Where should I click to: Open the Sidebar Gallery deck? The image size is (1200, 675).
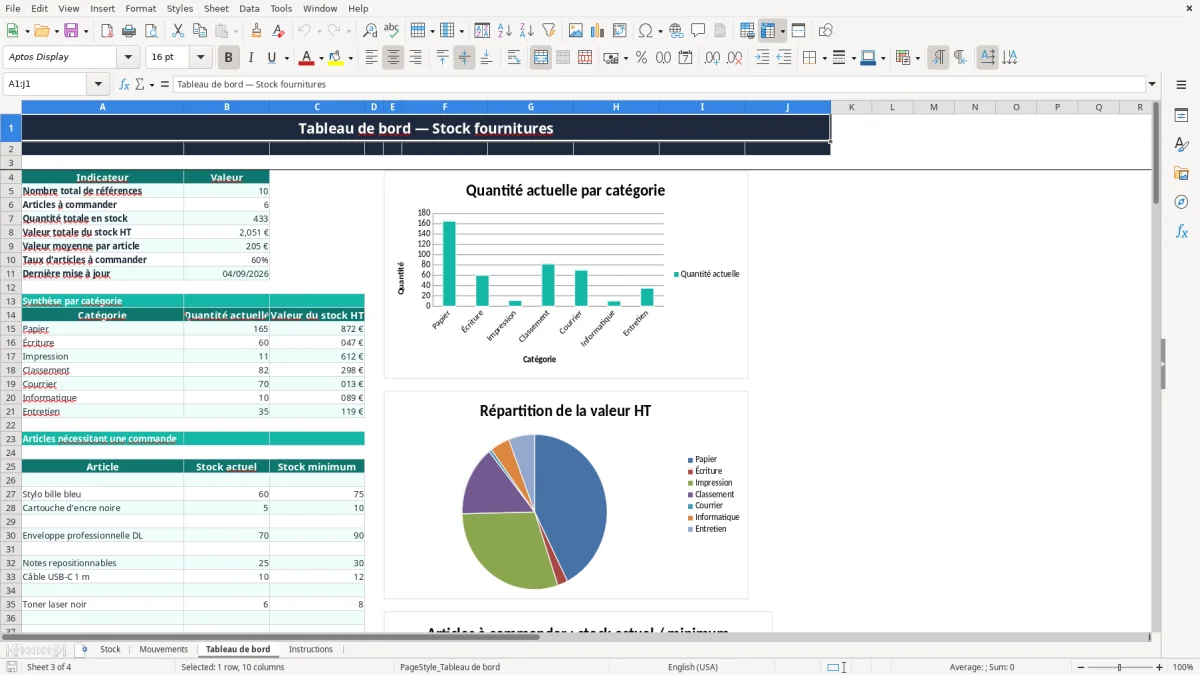pyautogui.click(x=1181, y=174)
